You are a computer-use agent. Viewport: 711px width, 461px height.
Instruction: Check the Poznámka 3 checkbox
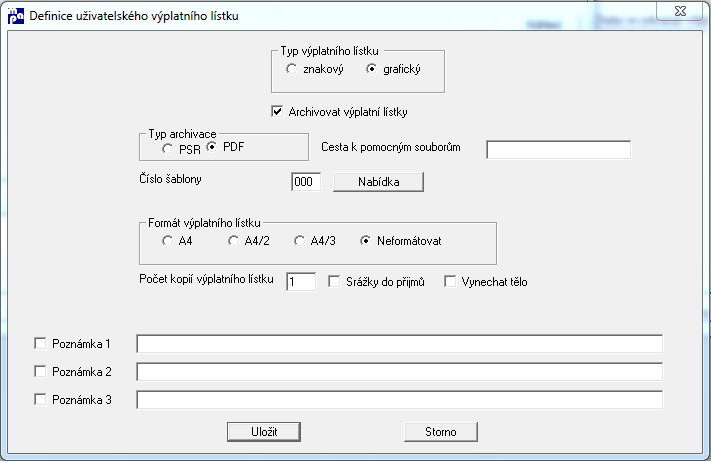click(40, 399)
